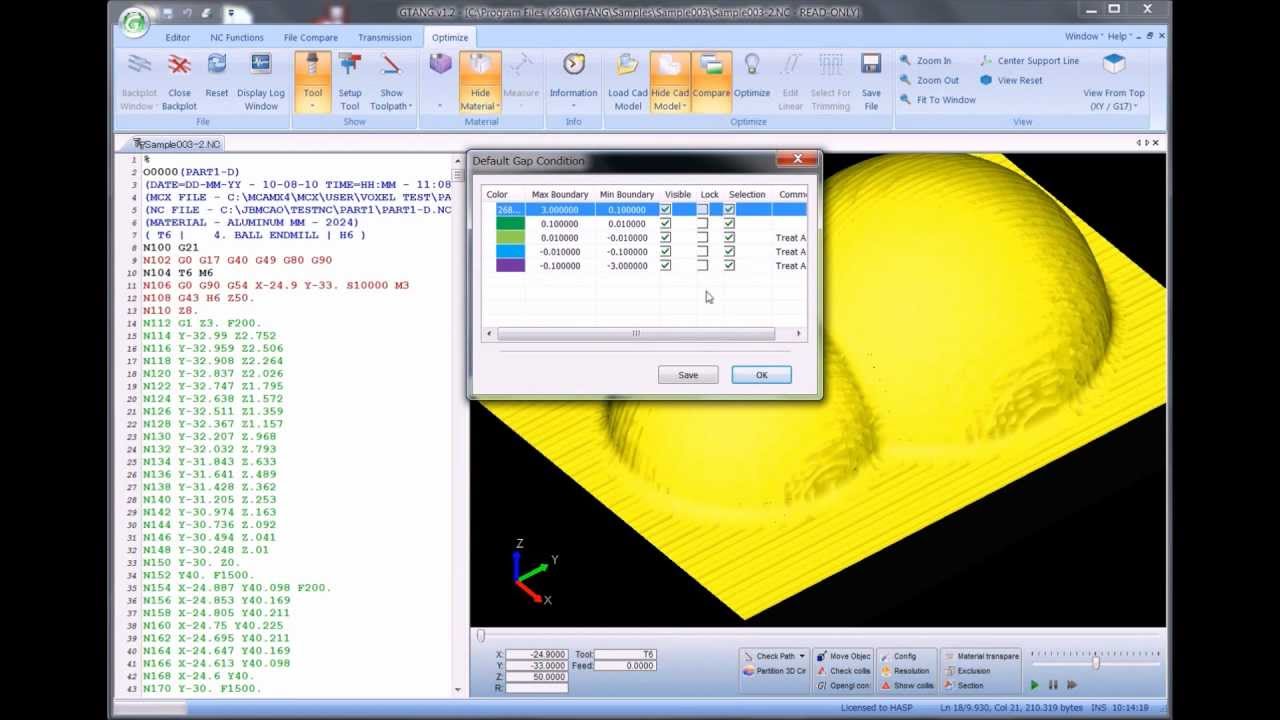Click the Close Backplot icon
The height and width of the screenshot is (720, 1280).
(x=179, y=66)
